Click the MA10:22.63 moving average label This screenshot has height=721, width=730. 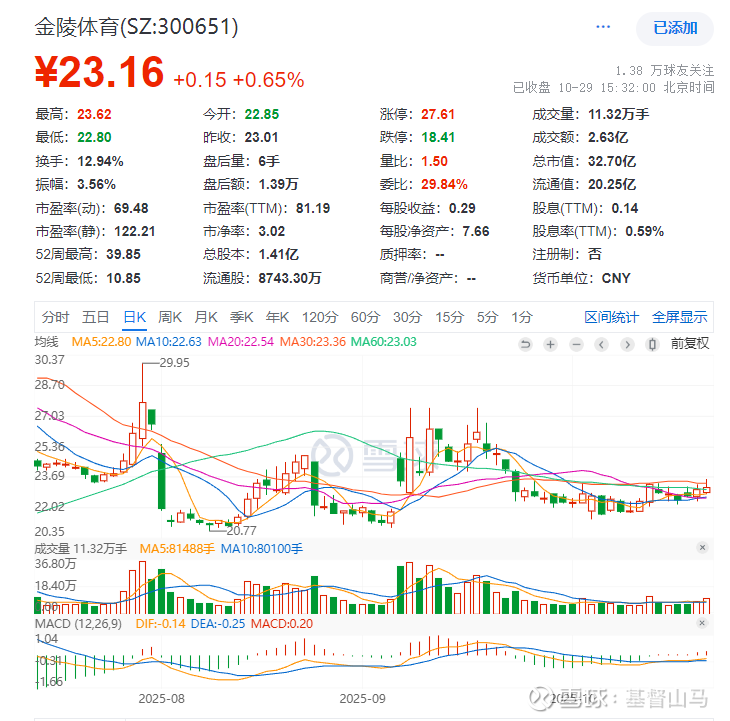click(x=169, y=342)
